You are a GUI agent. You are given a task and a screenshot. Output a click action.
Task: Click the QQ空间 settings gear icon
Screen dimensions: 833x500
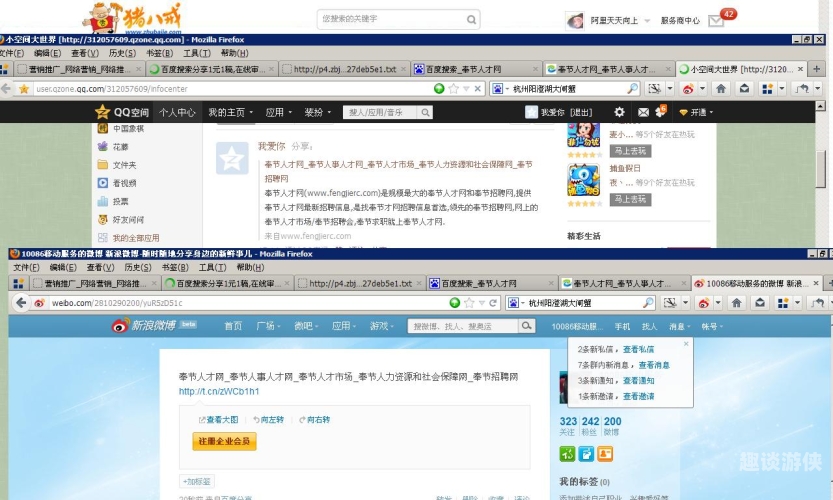coord(619,112)
